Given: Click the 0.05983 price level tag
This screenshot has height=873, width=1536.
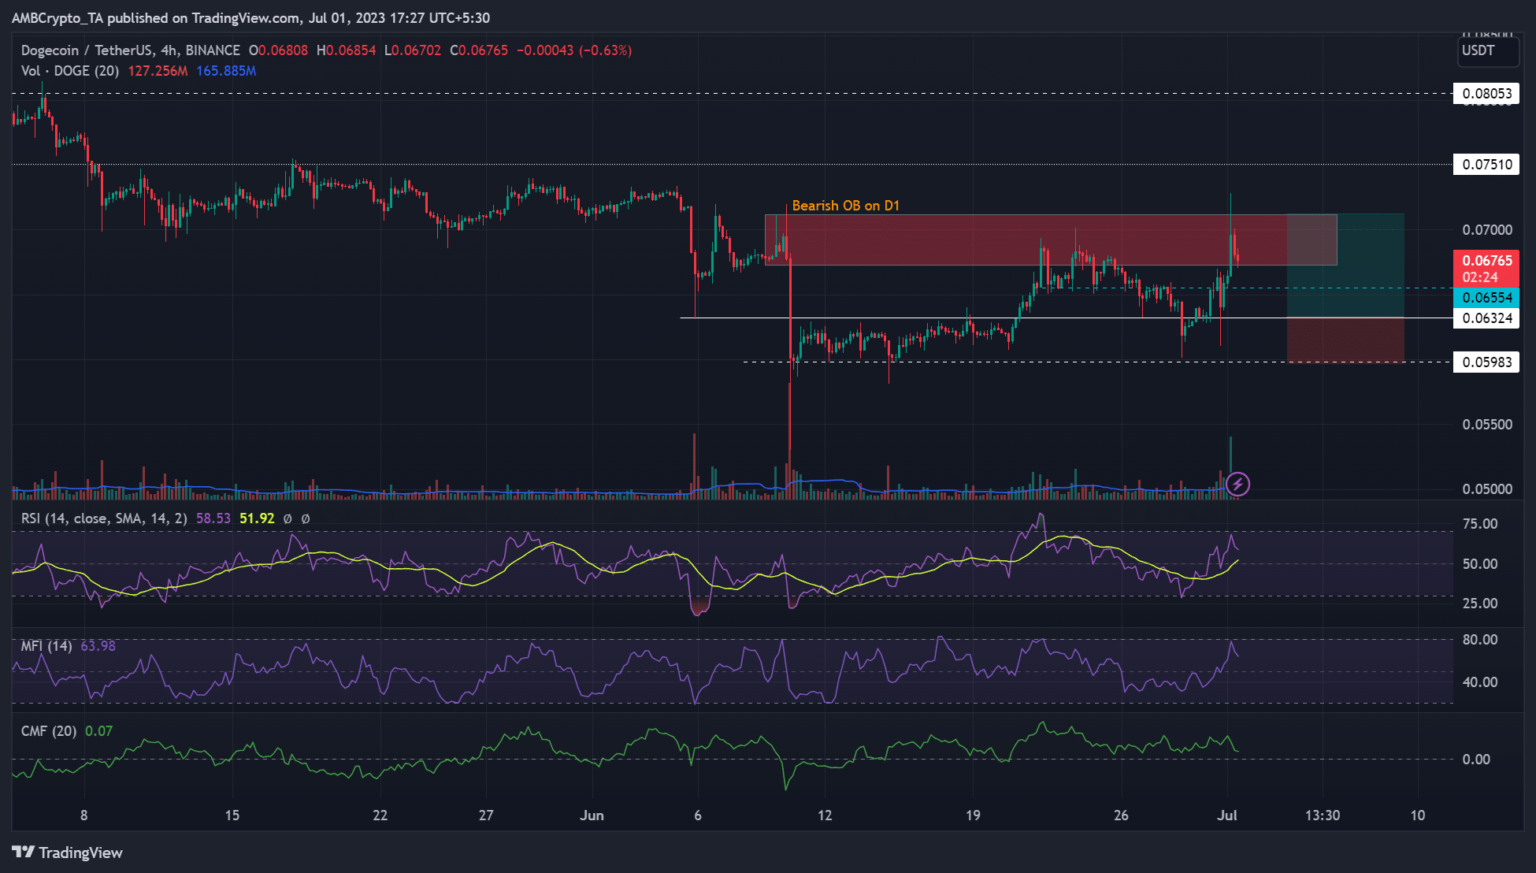Looking at the screenshot, I should point(1486,362).
